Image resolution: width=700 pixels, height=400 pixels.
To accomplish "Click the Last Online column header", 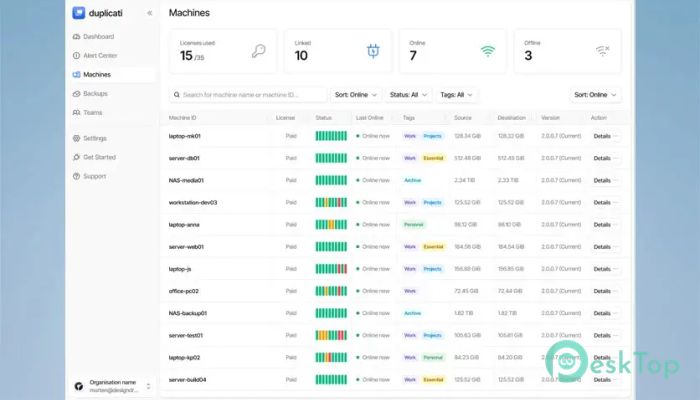I will pos(370,118).
